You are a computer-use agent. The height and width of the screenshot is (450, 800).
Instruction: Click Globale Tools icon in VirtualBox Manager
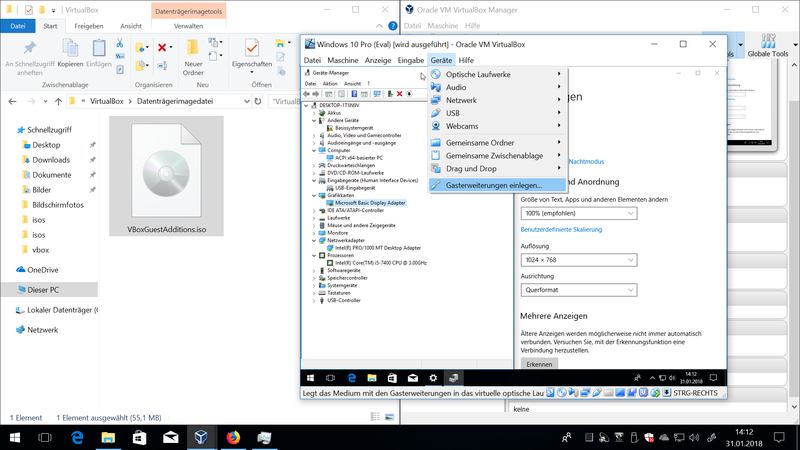click(768, 41)
